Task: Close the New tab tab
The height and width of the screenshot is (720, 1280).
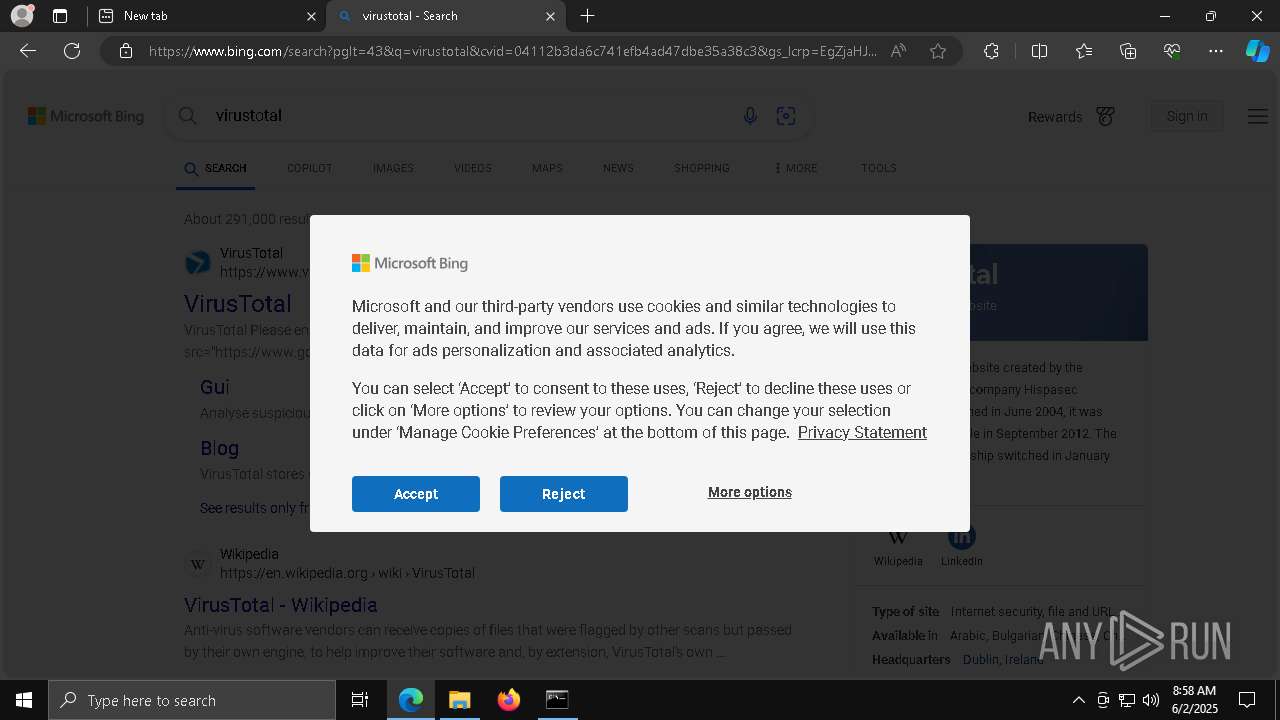Action: tap(310, 16)
